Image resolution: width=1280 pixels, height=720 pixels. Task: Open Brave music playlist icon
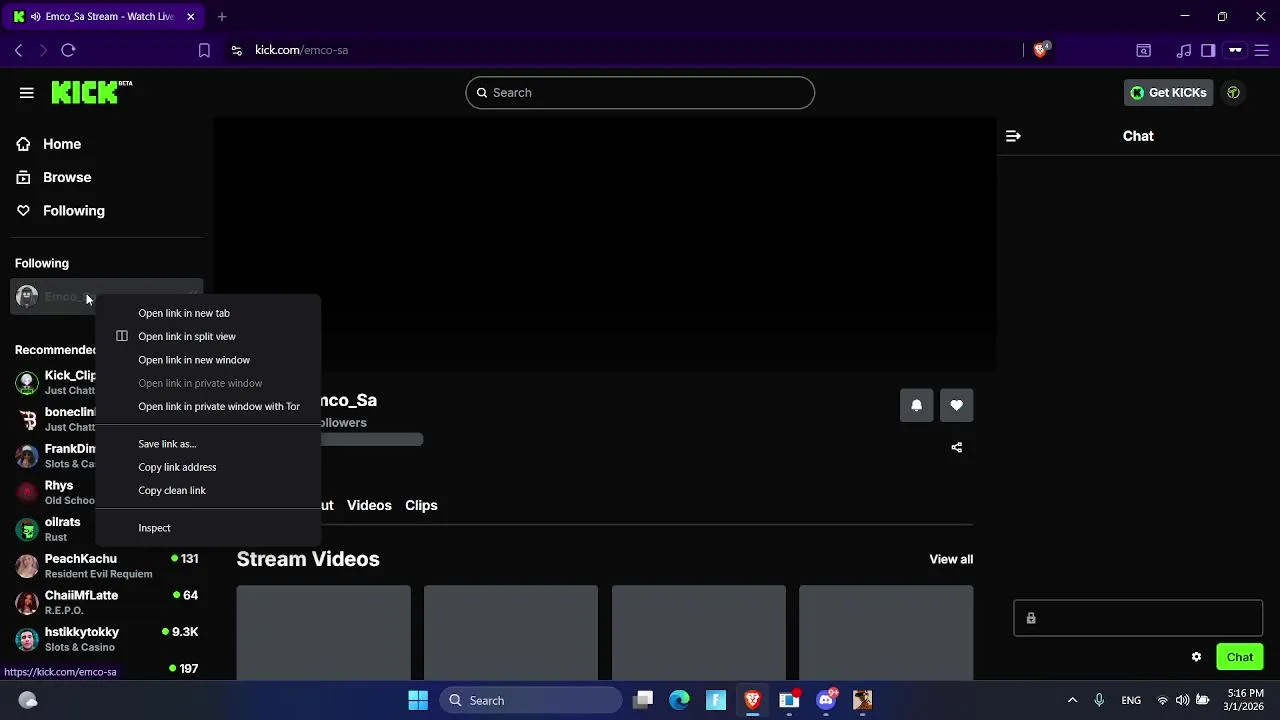1184,50
